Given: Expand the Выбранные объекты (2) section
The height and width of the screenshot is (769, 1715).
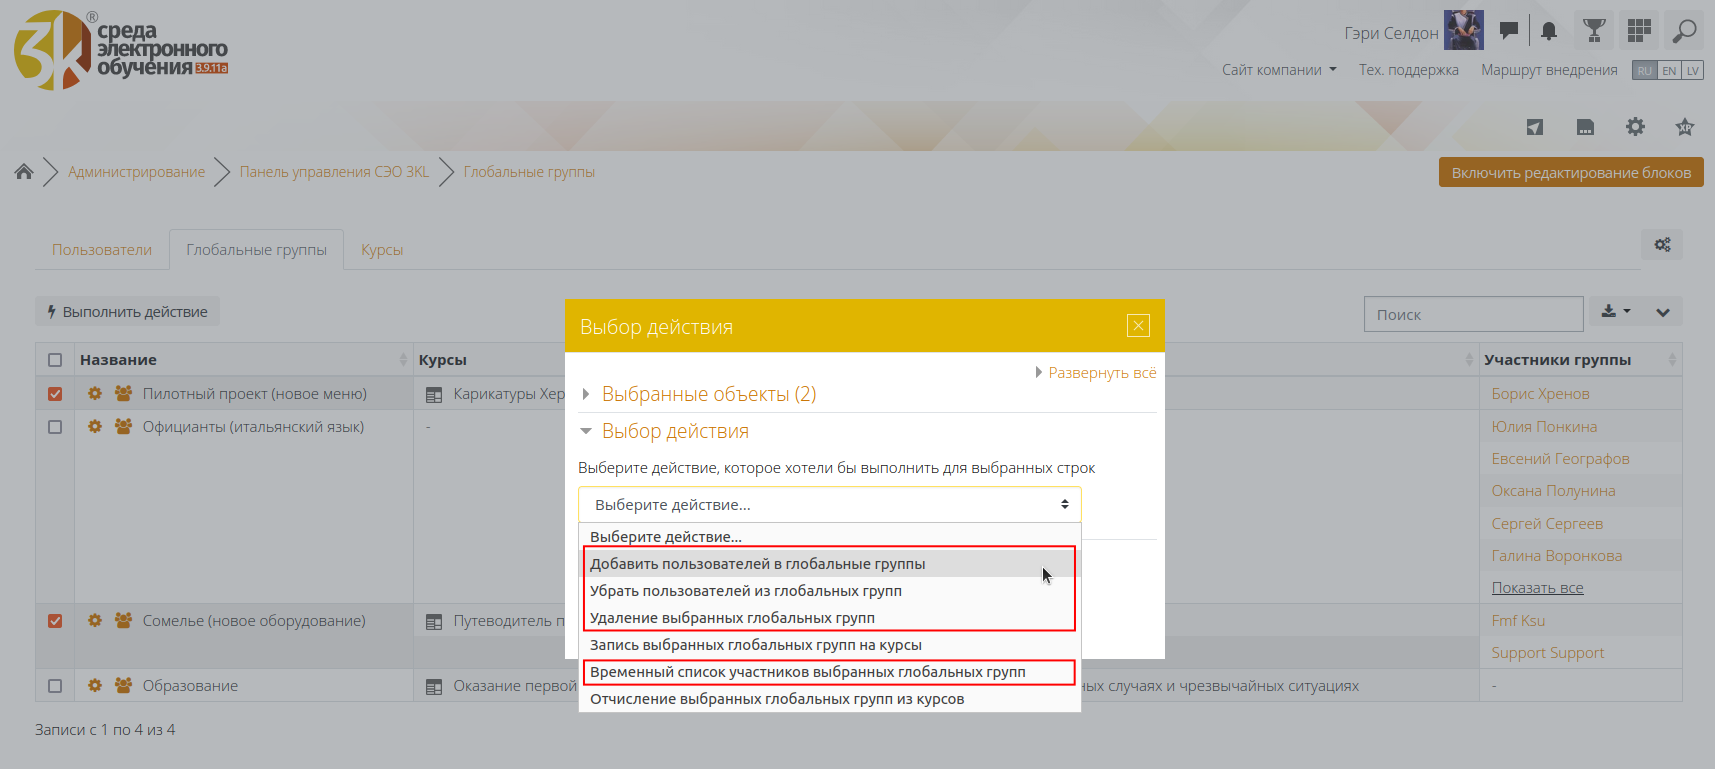Looking at the screenshot, I should [708, 394].
